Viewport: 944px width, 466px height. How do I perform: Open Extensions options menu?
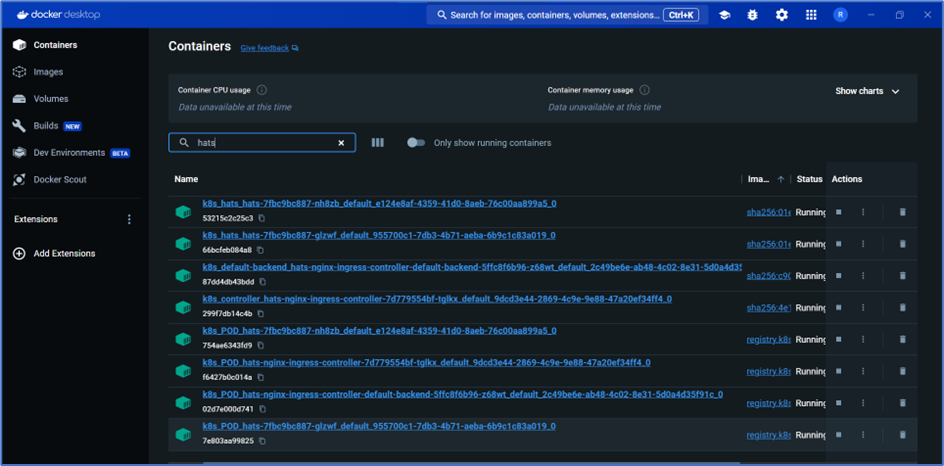tap(129, 219)
